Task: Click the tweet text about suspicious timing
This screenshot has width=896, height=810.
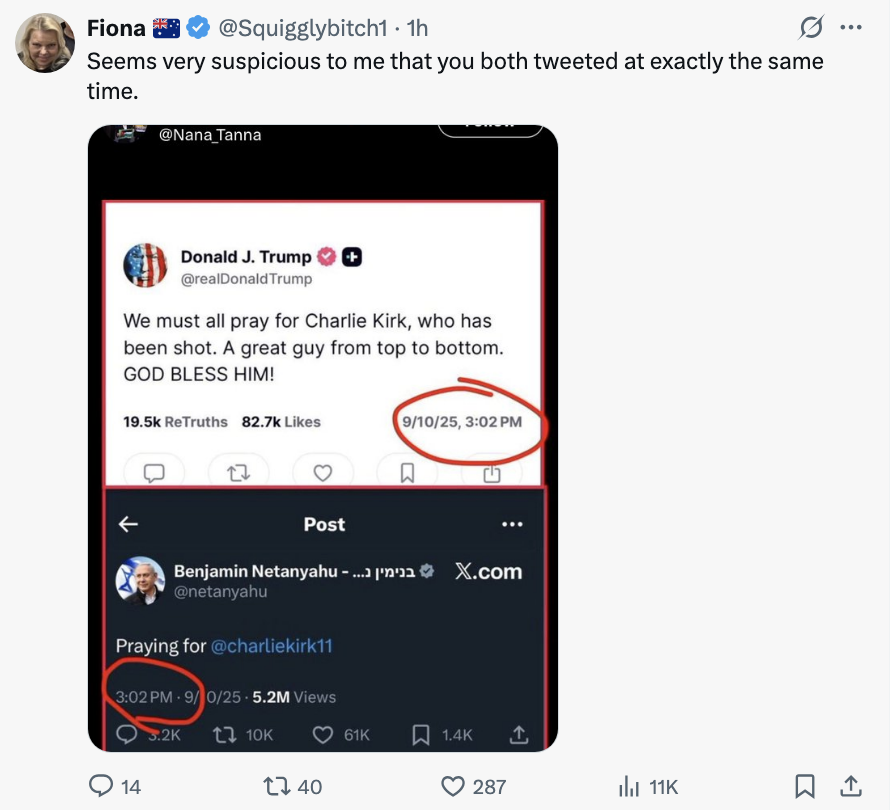Action: 455,75
